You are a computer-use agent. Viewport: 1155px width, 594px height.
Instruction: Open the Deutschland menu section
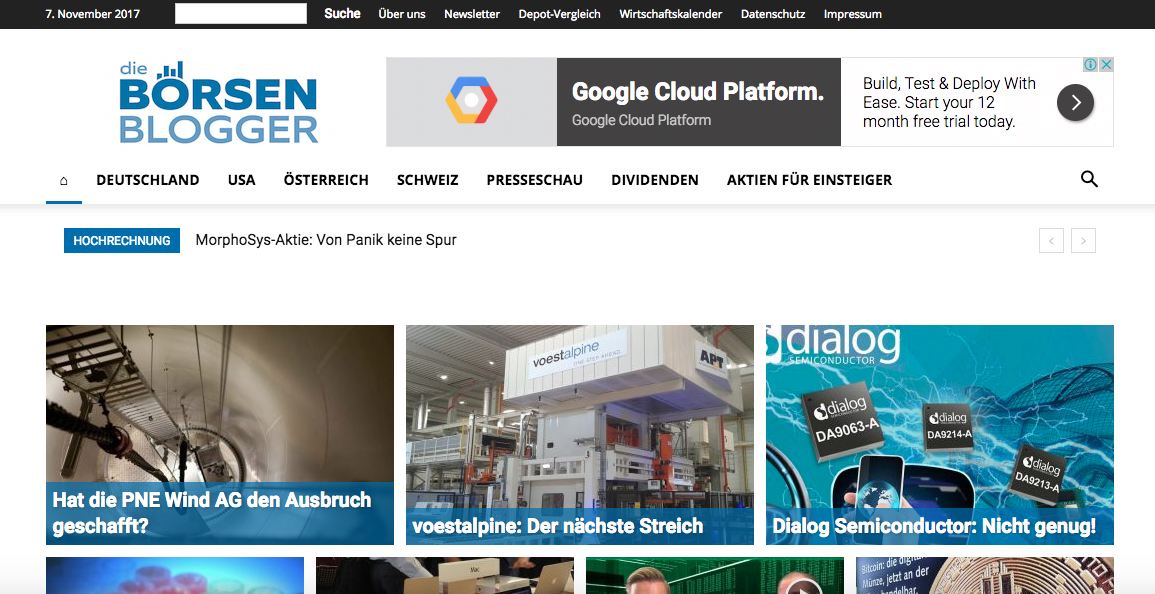click(148, 180)
